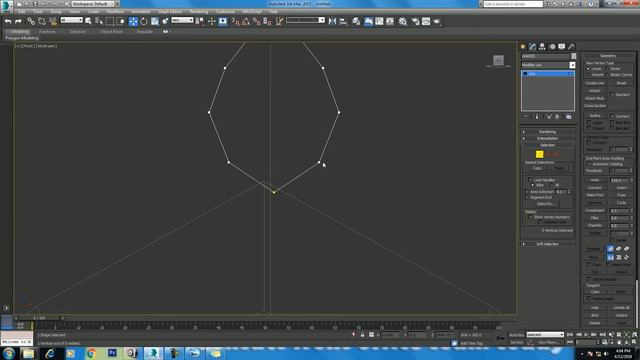Screen dimensions: 640x360
Task: Enable Automatic Welding checkbox
Action: pos(589,164)
